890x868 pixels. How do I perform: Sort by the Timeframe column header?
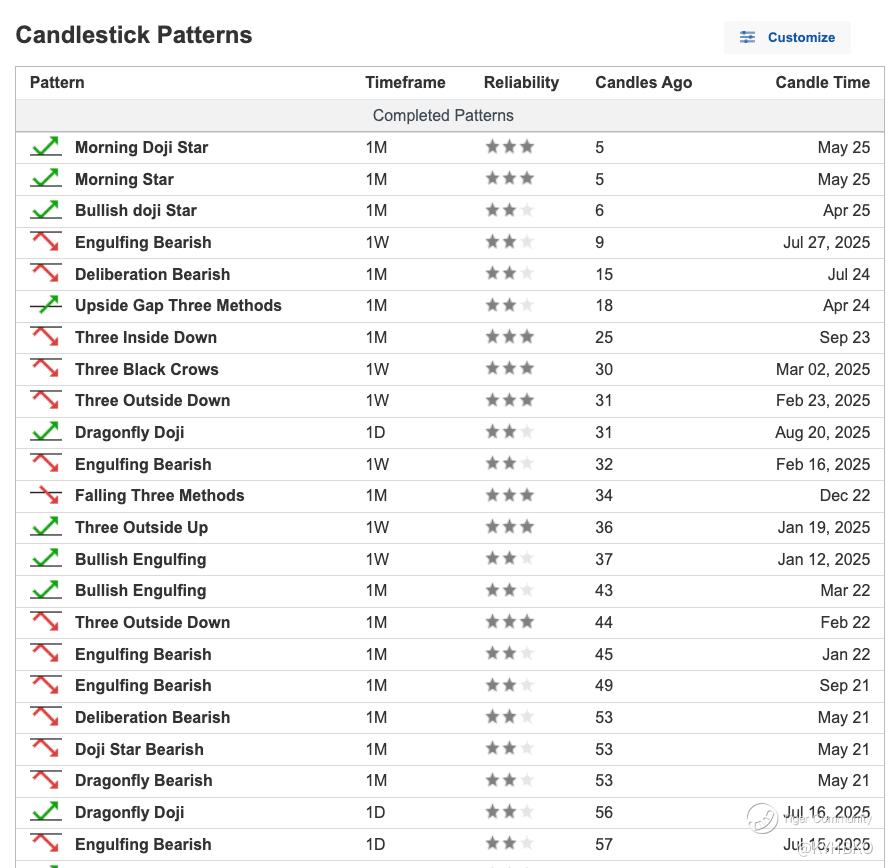pos(405,83)
